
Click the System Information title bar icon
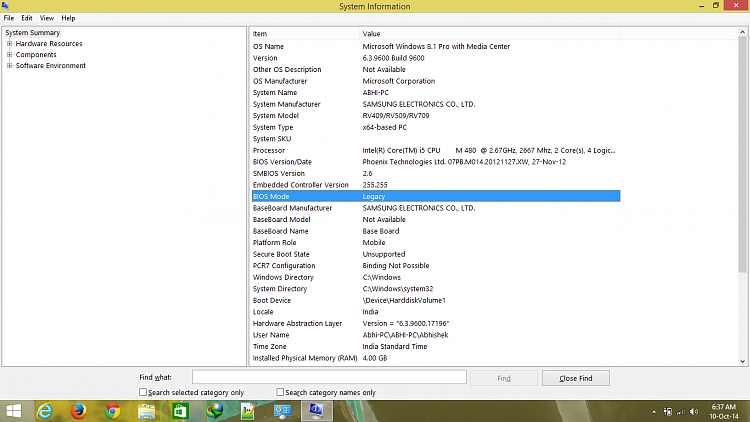click(5, 6)
